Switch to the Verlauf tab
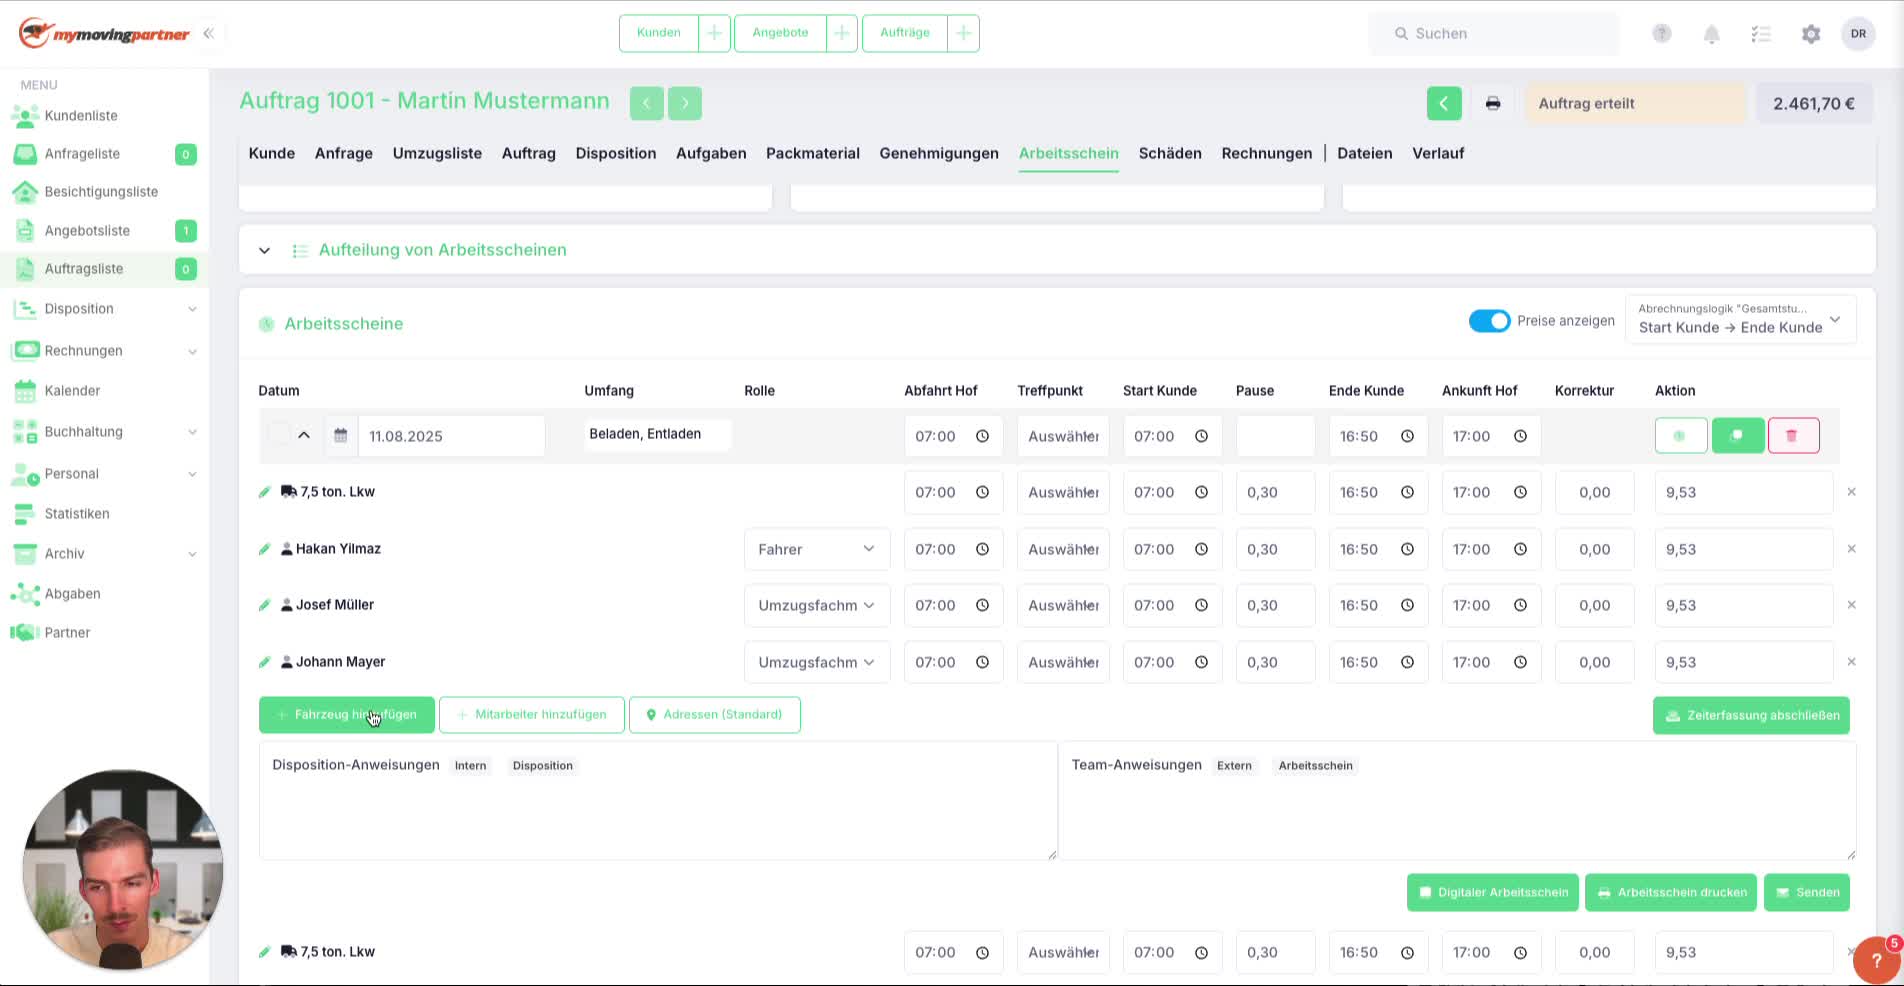 coord(1438,153)
